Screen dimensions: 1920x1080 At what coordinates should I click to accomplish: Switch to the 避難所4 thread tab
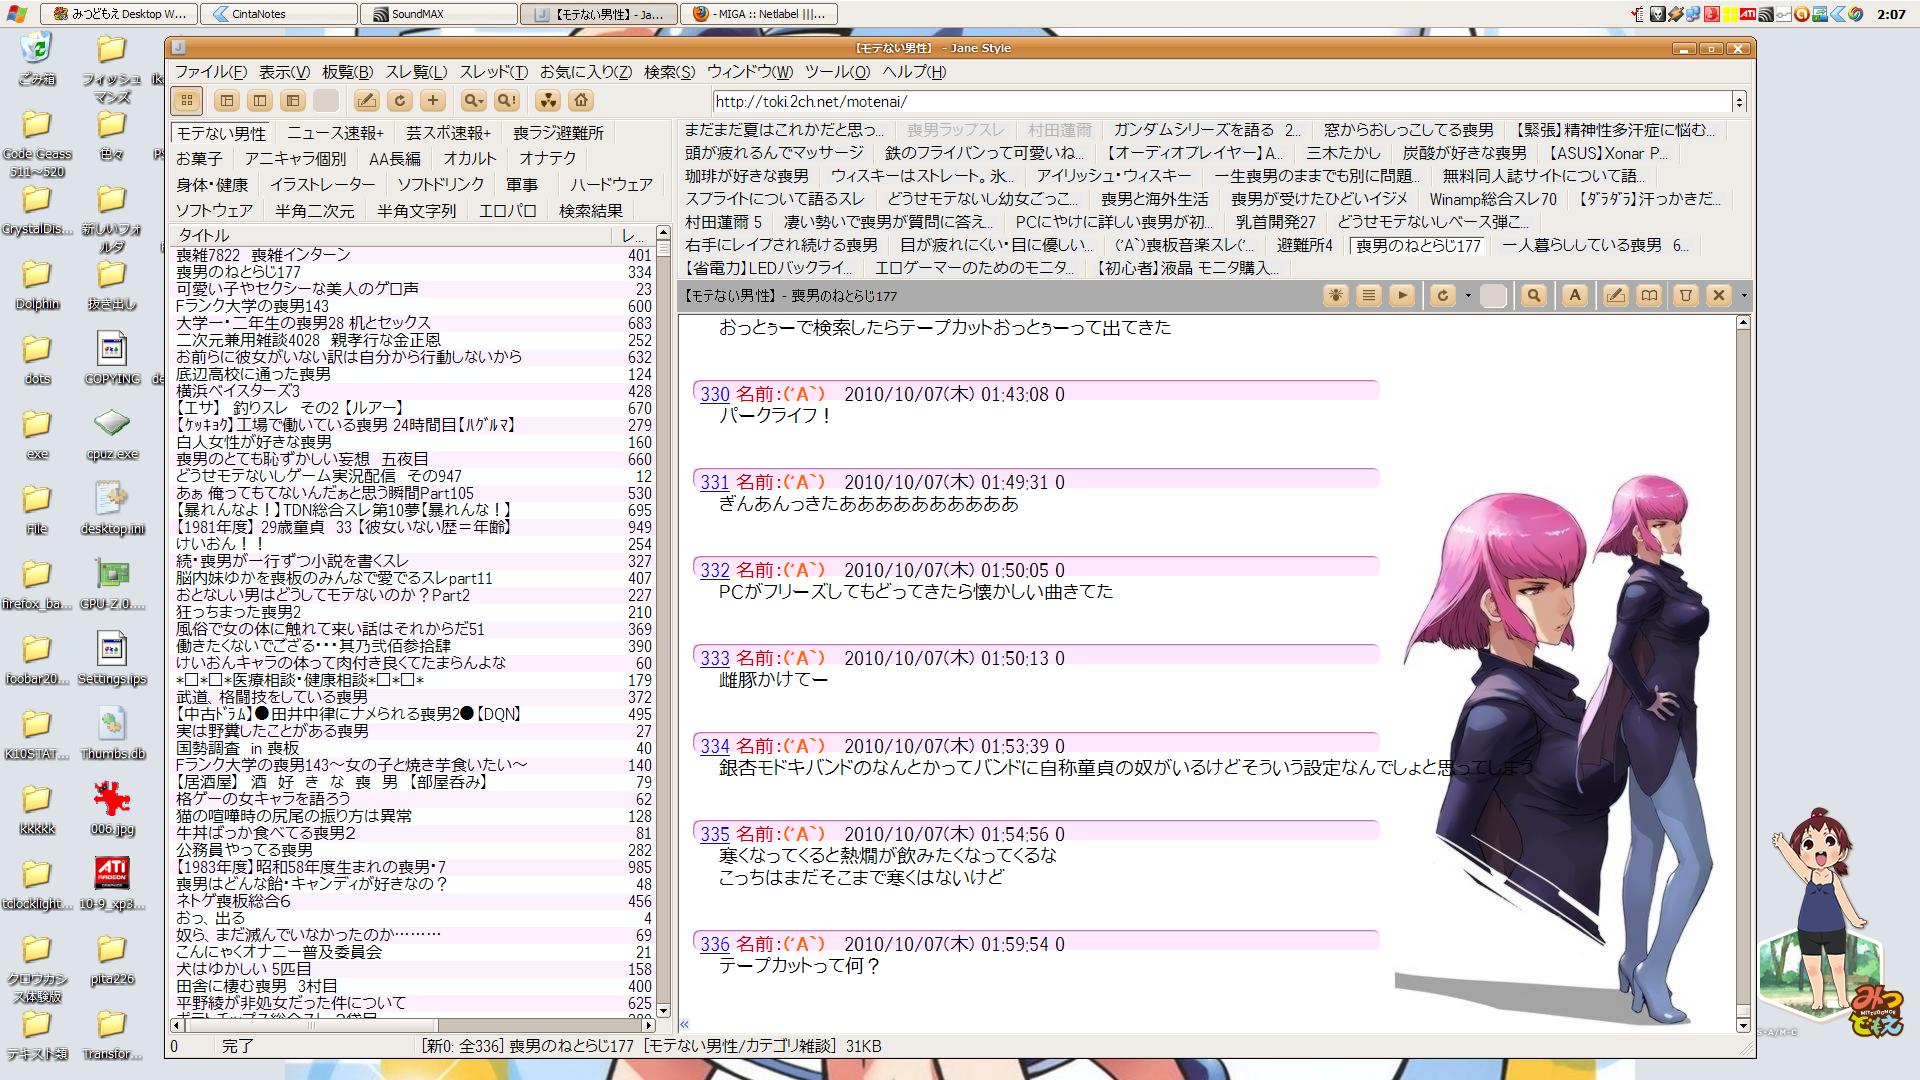coord(1304,245)
